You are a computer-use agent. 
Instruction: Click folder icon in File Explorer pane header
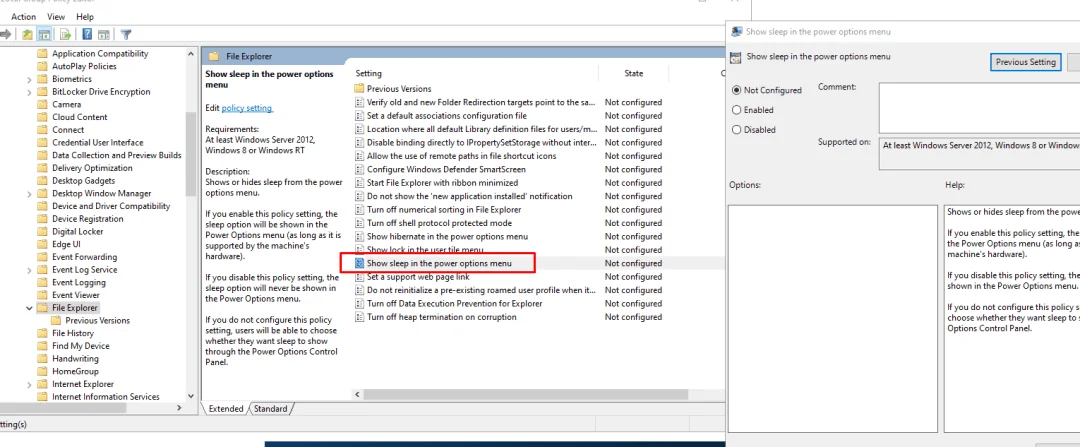point(214,56)
